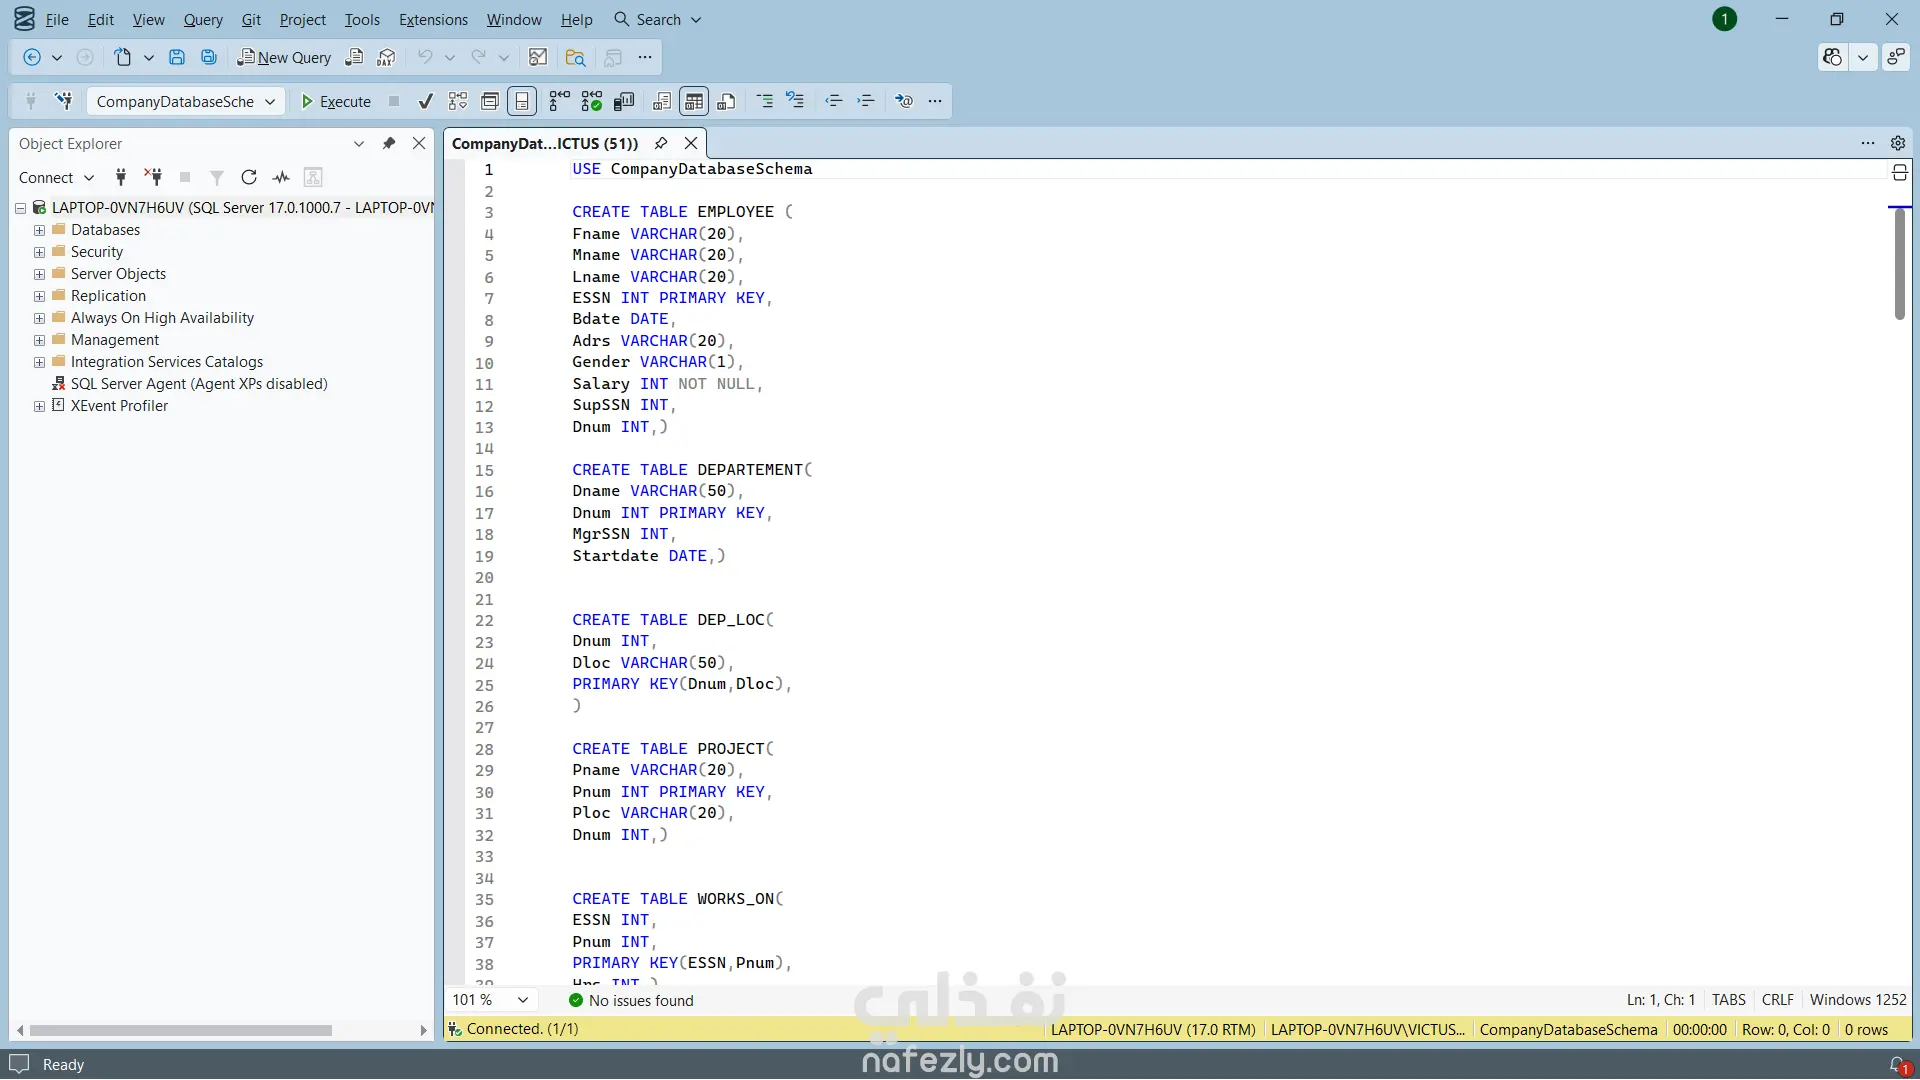Toggle Include Client Statistics

pos(624,101)
